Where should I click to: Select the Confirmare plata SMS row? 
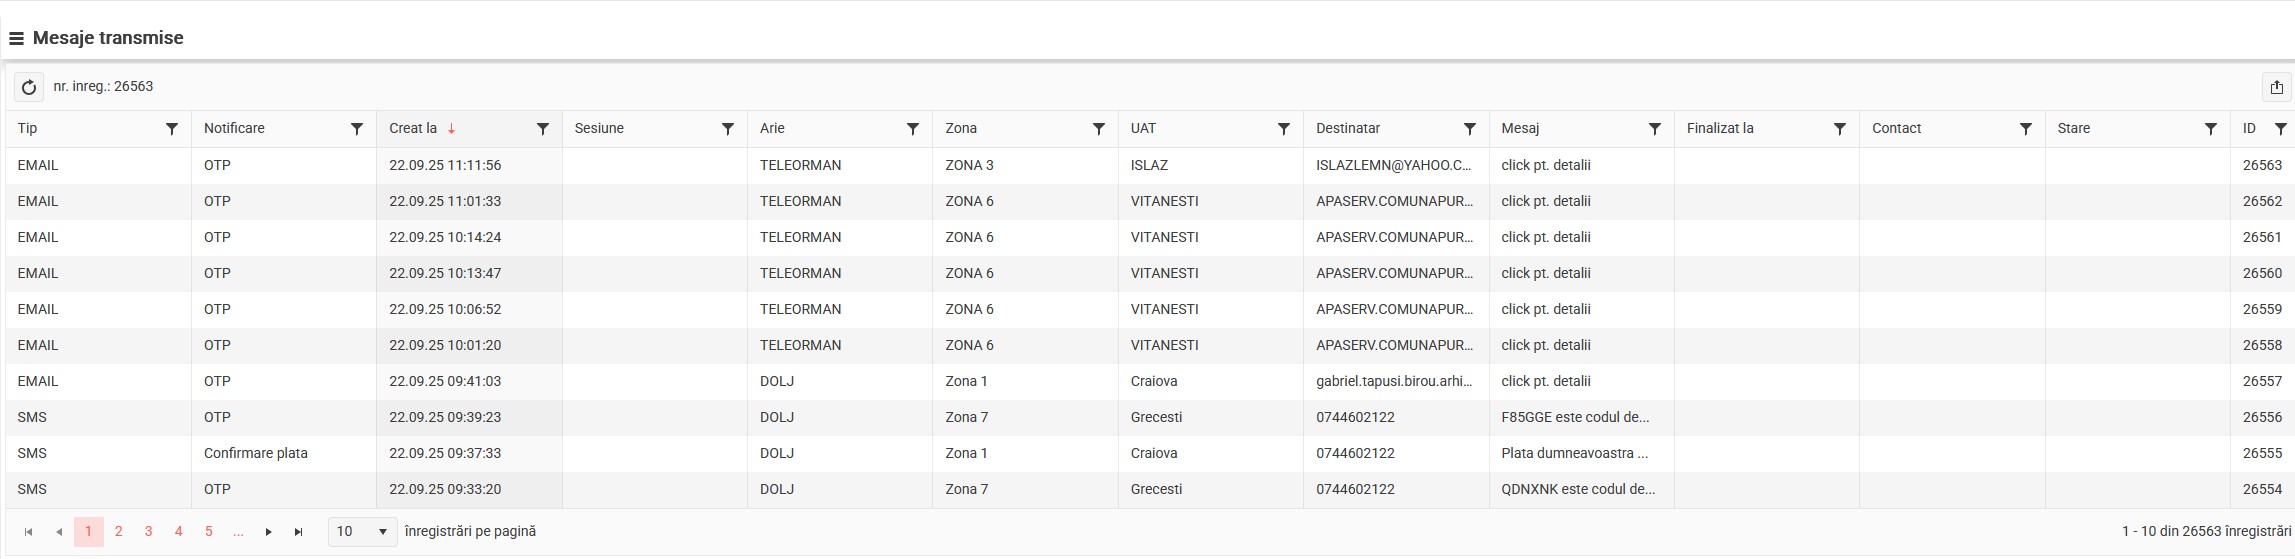[x=256, y=454]
